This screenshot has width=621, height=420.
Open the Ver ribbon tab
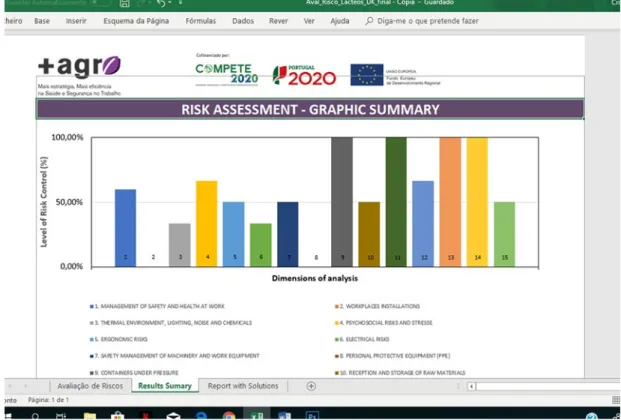[309, 21]
